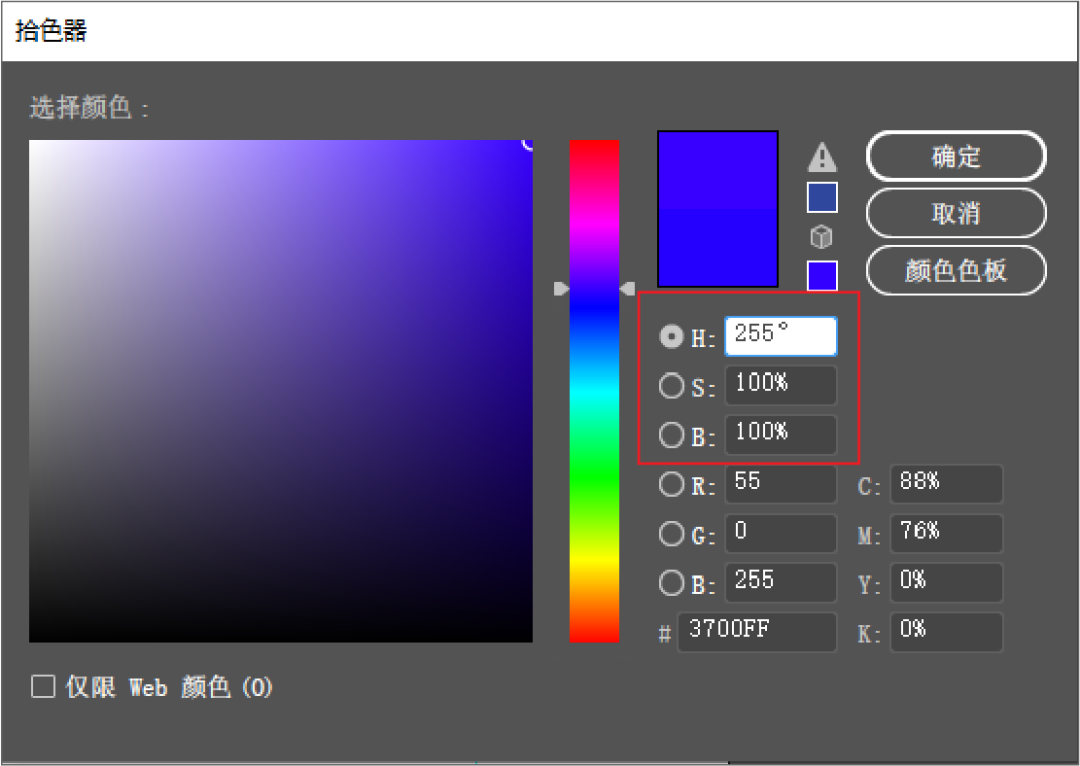
Task: Click the hex color code field
Action: 756,632
